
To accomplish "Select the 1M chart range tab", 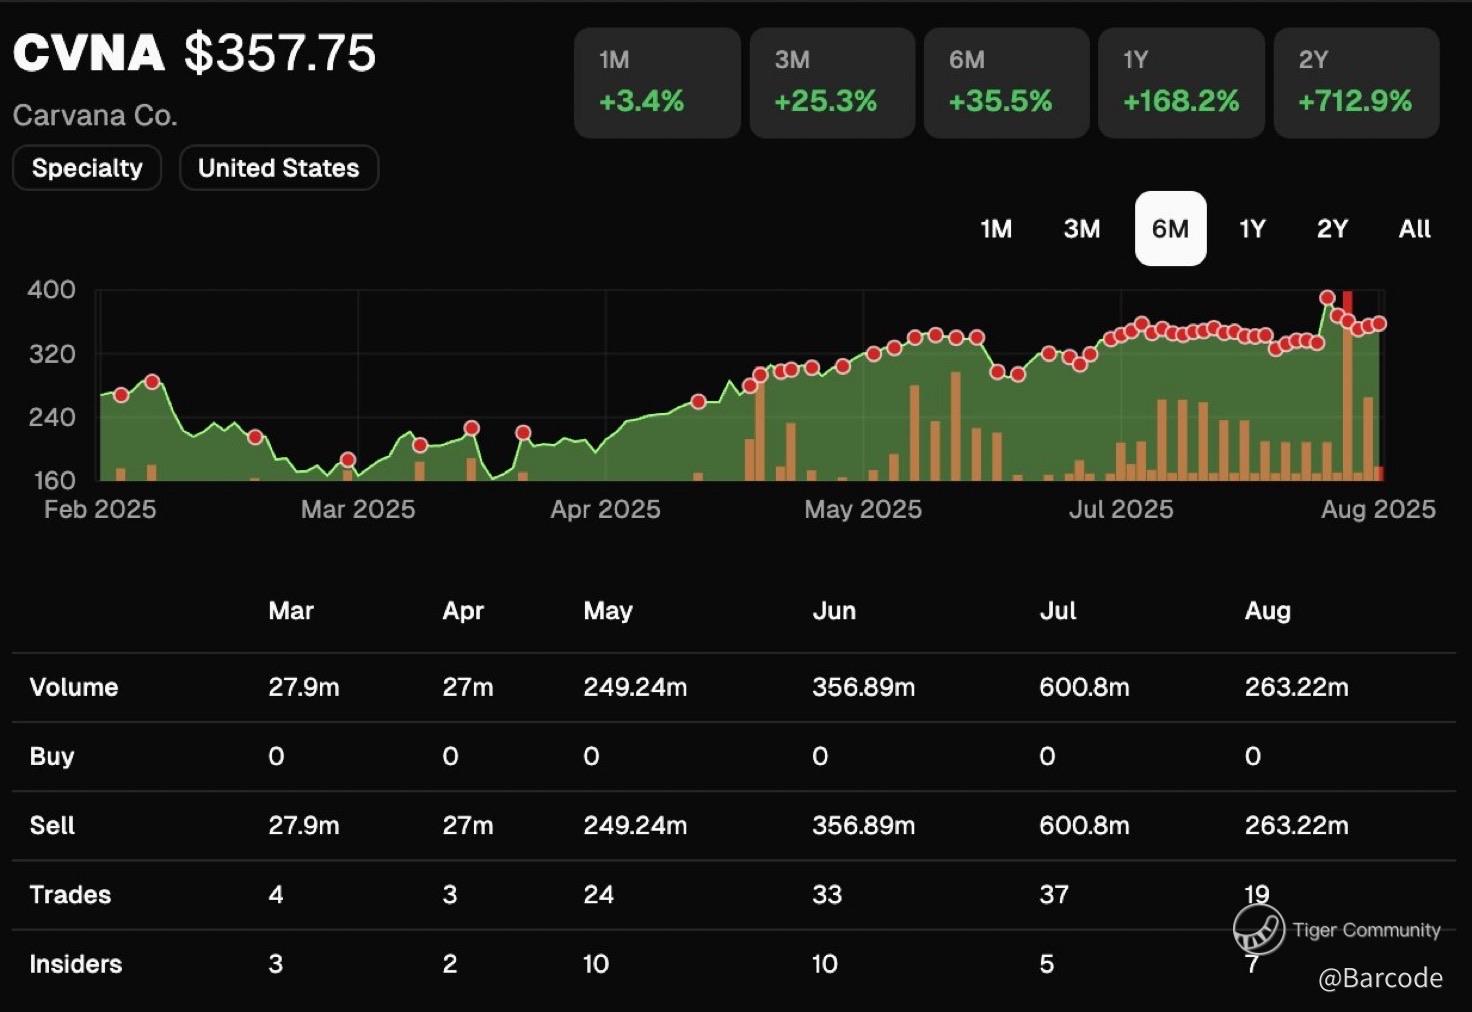I will pos(995,229).
